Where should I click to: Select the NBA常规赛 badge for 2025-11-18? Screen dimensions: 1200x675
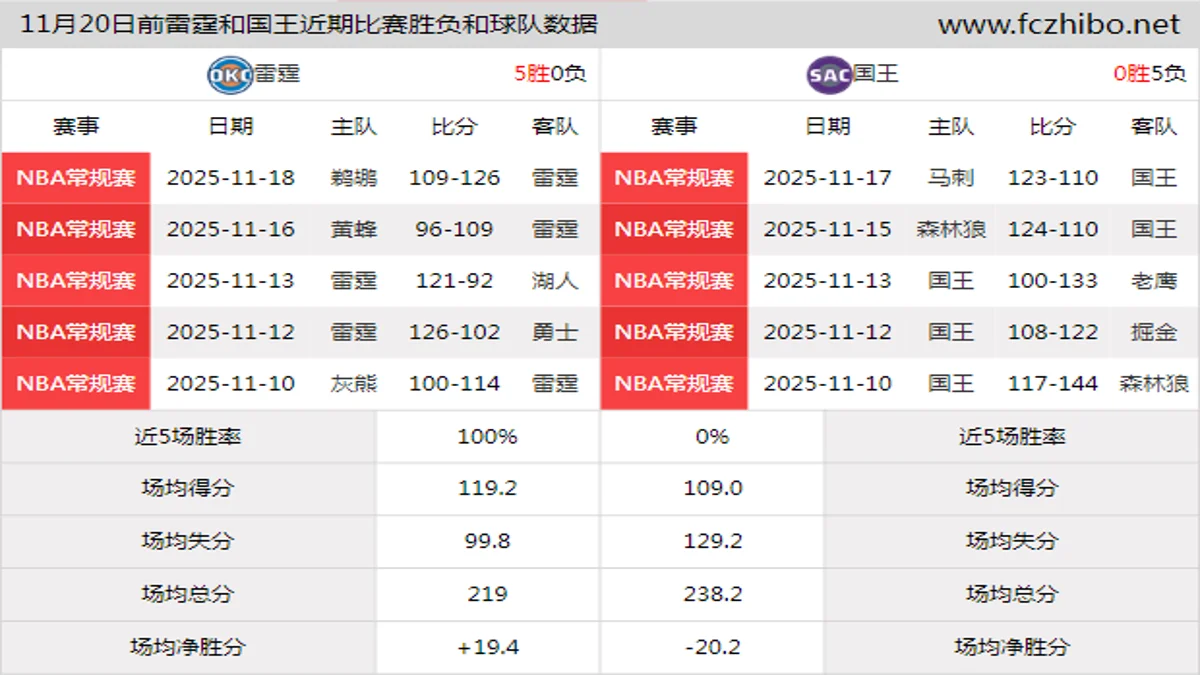pyautogui.click(x=76, y=177)
